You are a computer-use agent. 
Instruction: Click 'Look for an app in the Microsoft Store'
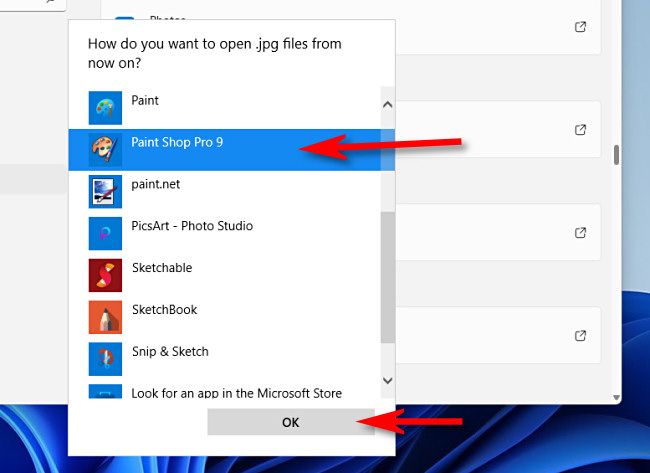[x=237, y=393]
